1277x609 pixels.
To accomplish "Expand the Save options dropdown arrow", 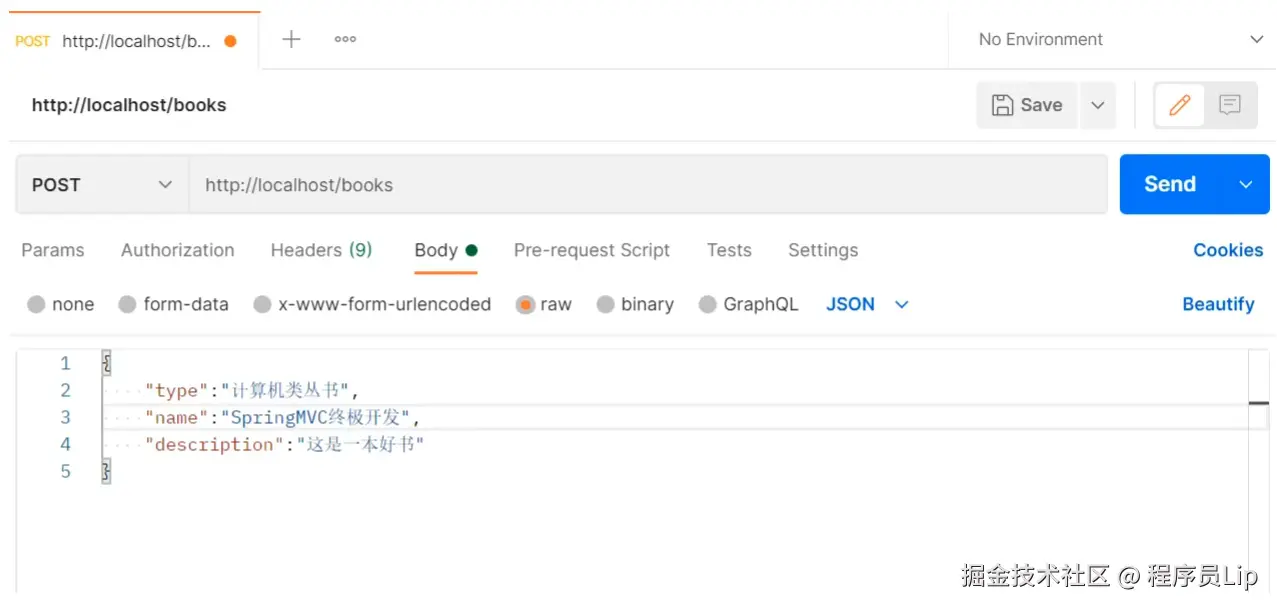I will pos(1097,105).
